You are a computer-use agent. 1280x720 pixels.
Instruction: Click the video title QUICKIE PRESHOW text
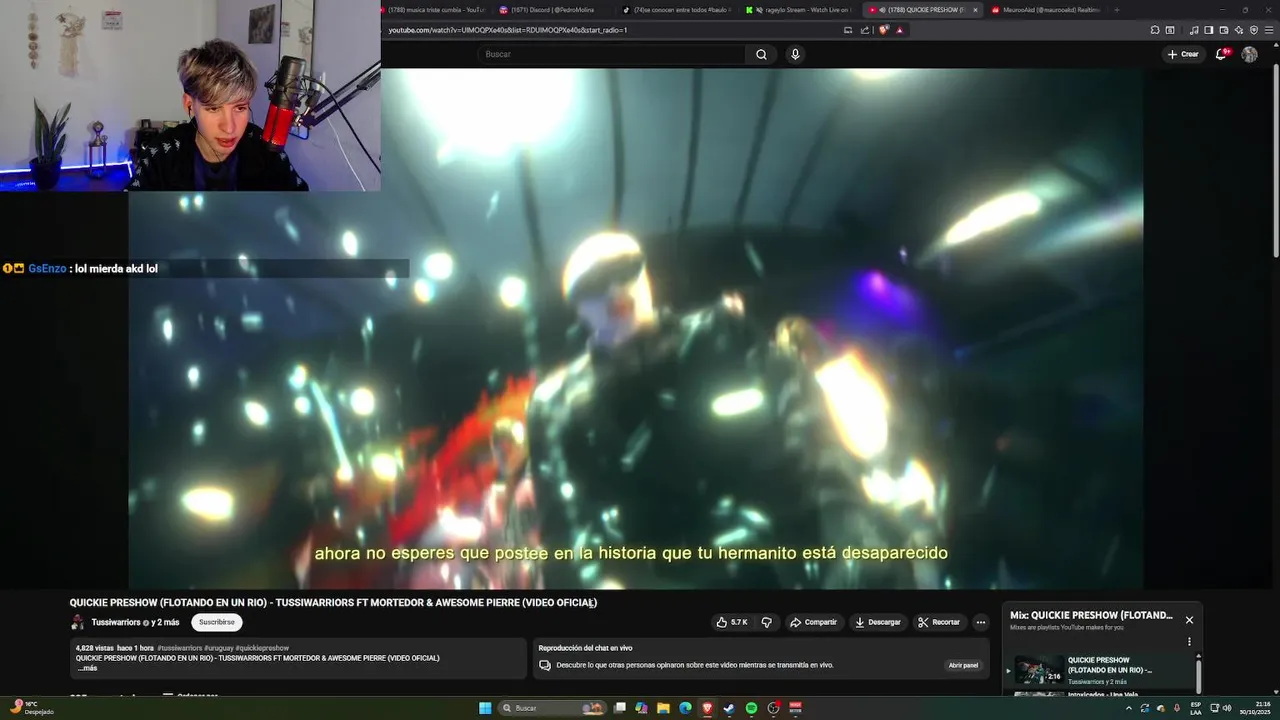tap(333, 603)
